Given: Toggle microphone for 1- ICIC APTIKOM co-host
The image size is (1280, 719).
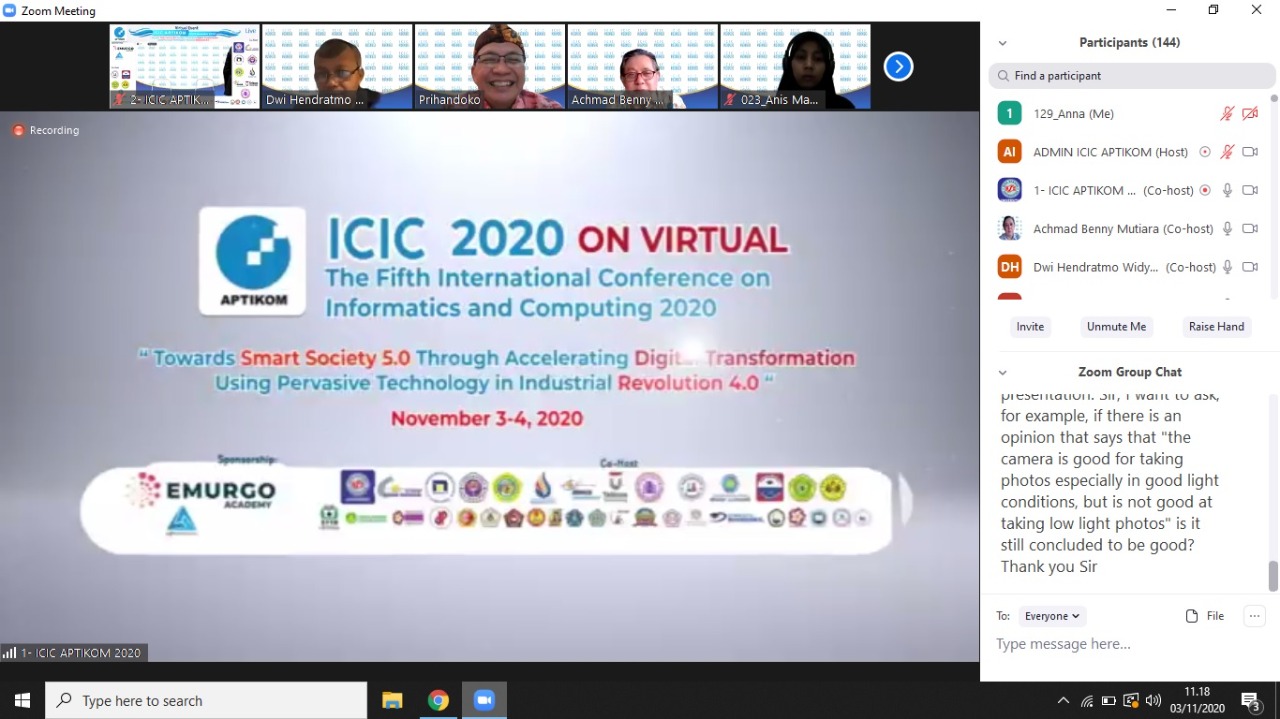Looking at the screenshot, I should [1227, 190].
